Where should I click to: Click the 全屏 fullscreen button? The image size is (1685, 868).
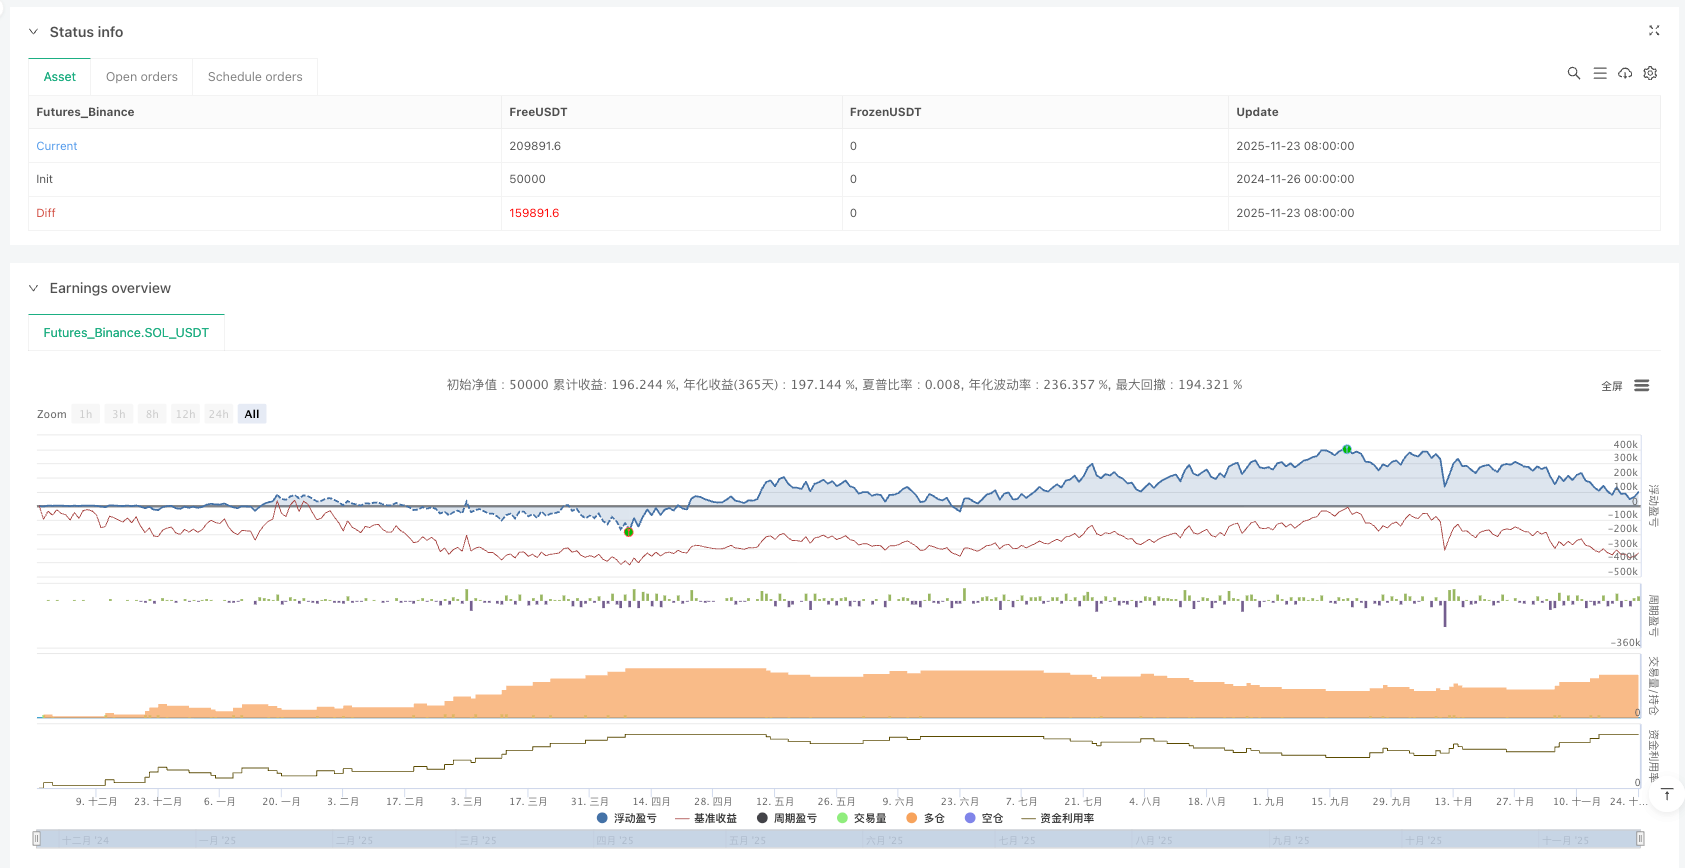1611,386
